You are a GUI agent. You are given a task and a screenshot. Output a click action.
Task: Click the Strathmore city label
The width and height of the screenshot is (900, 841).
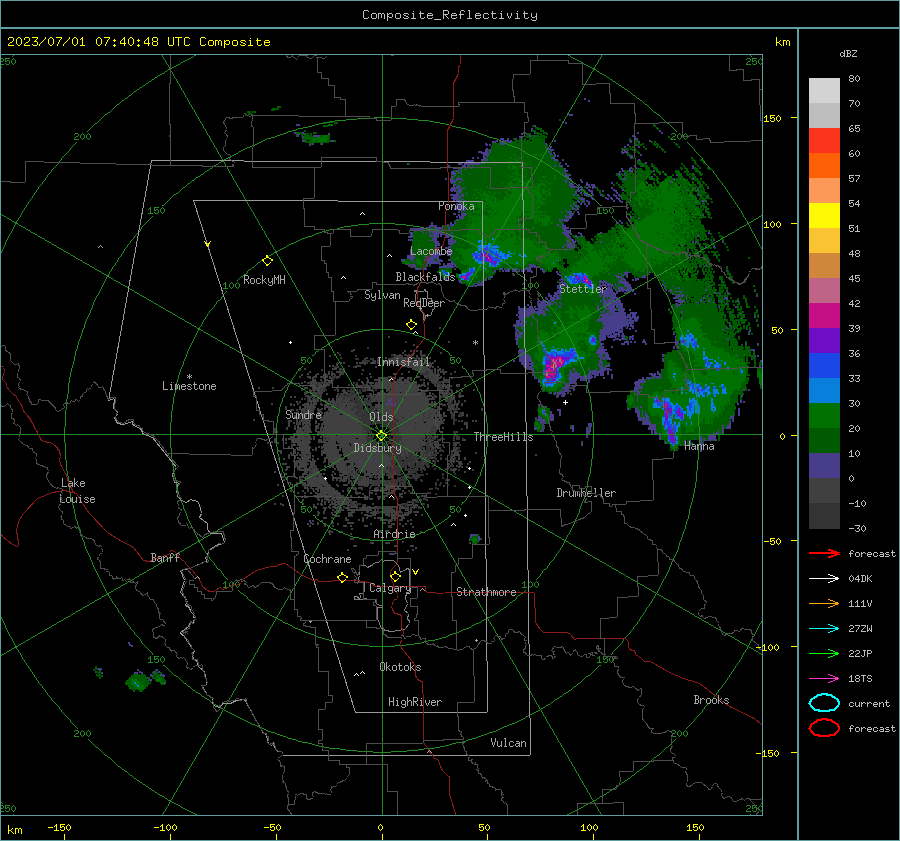[486, 592]
